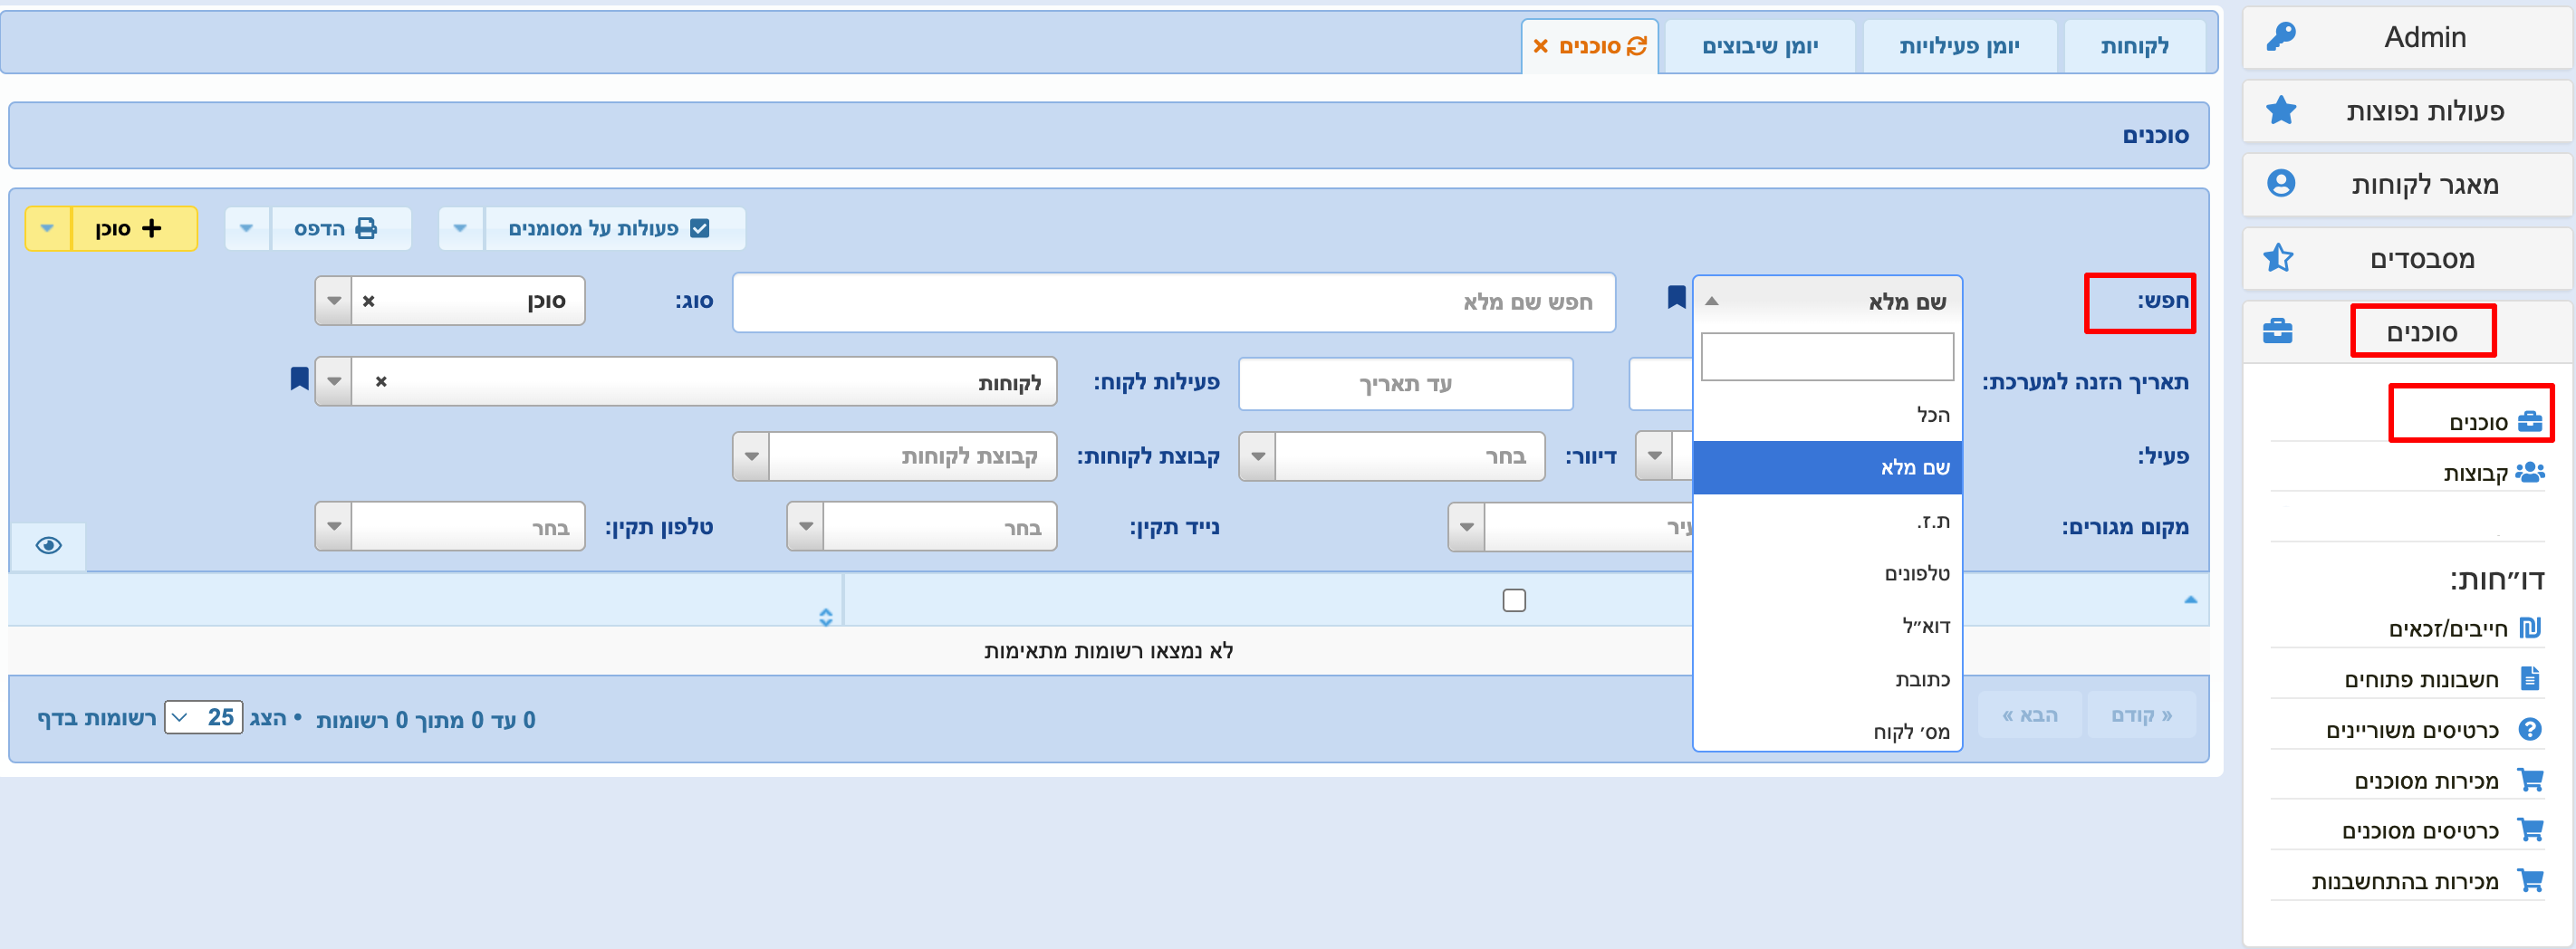This screenshot has height=949, width=2576.
Task: Click the shekel icon of חייבים/זכאים
Action: (2530, 628)
